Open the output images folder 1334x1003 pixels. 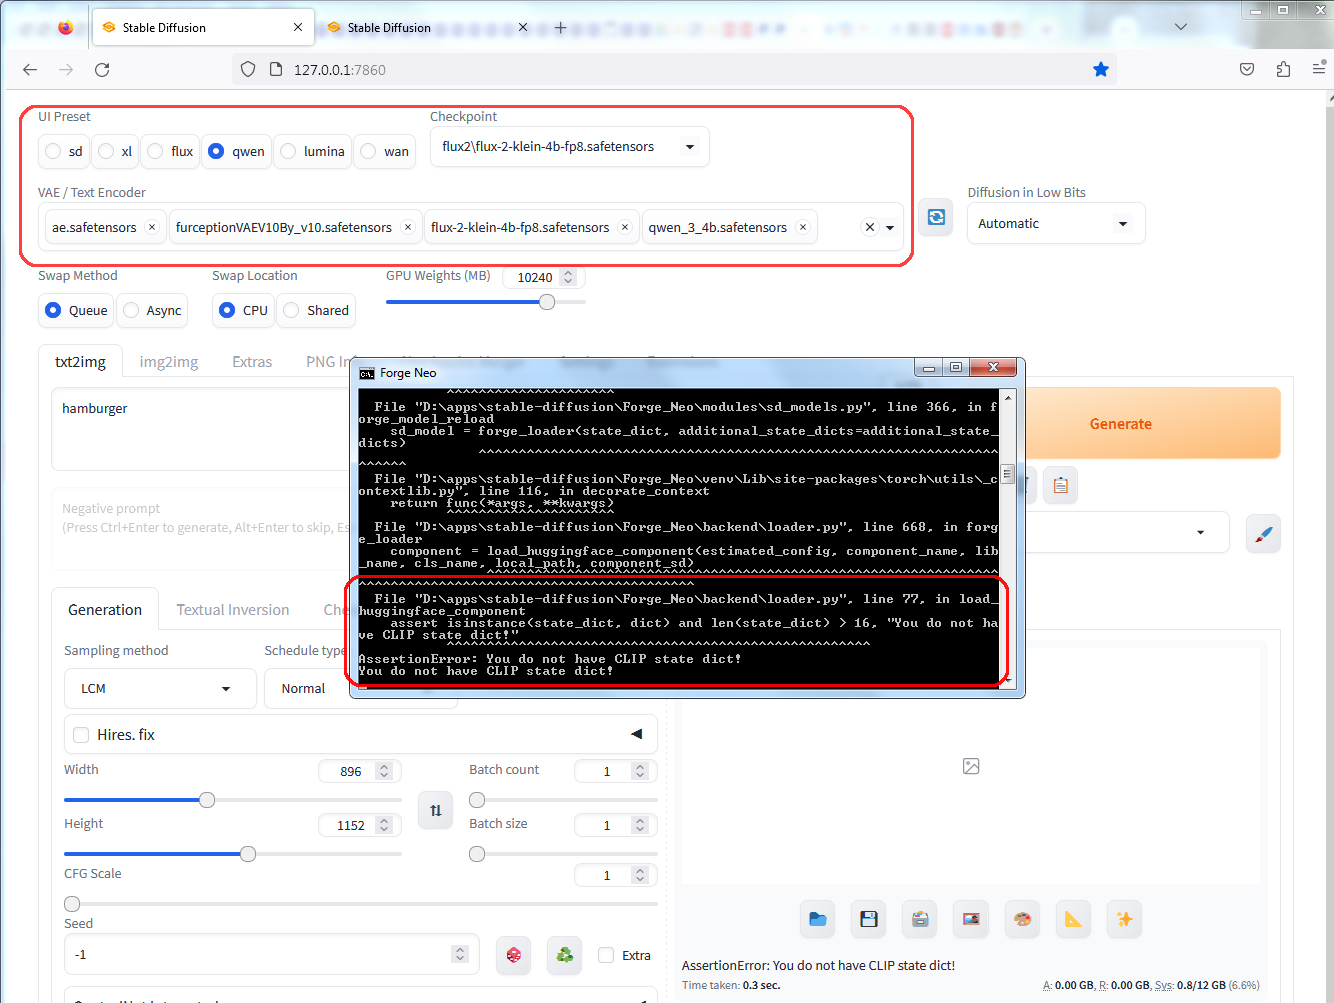[x=818, y=919]
